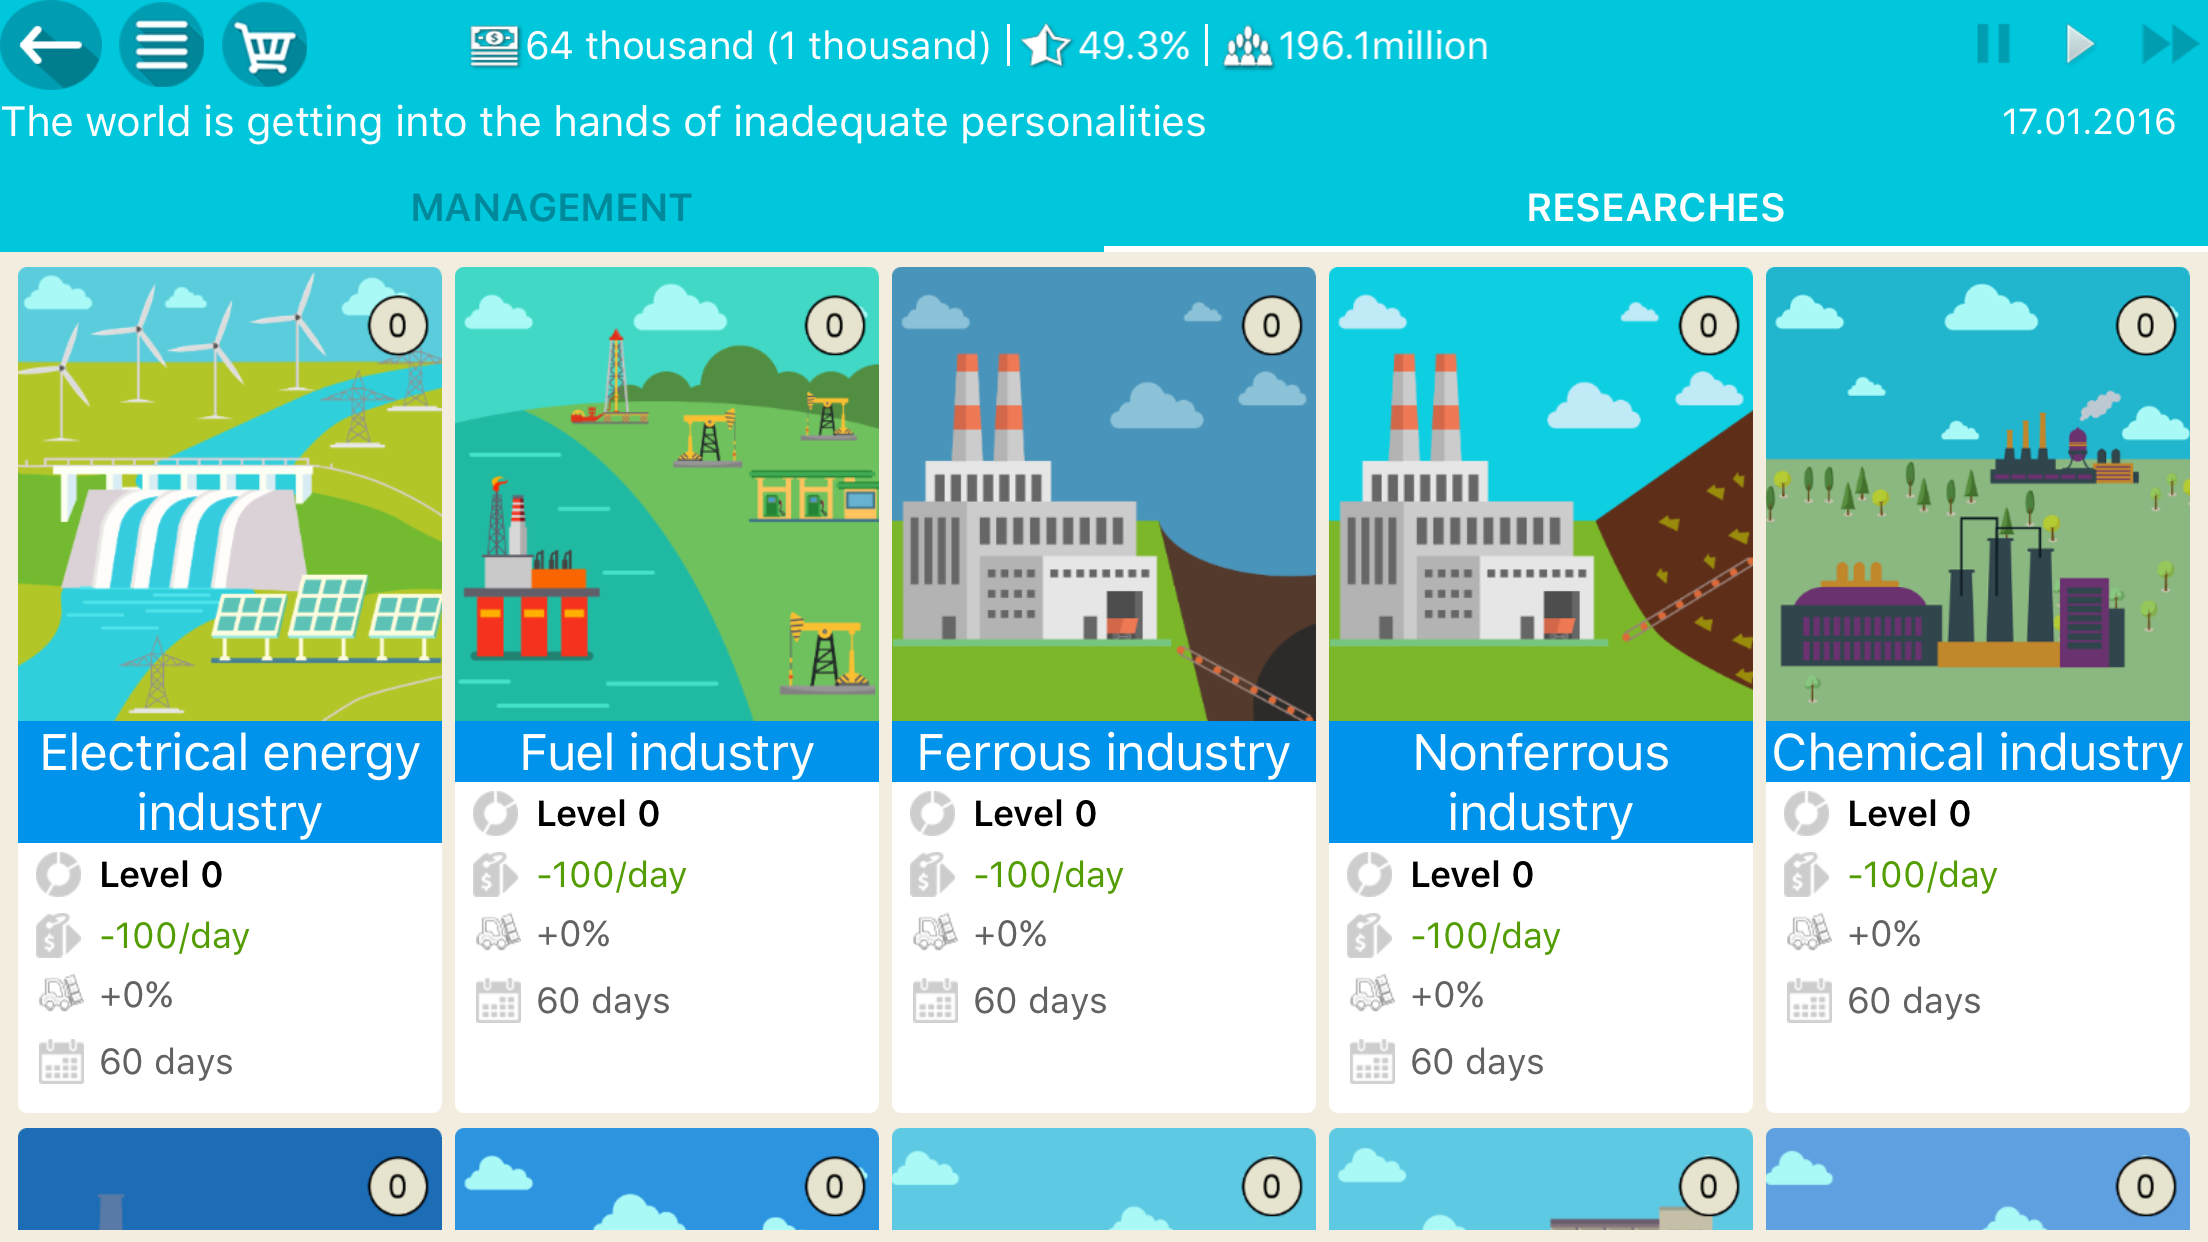Open the hamburger menu
2208x1242 pixels.
[x=162, y=45]
